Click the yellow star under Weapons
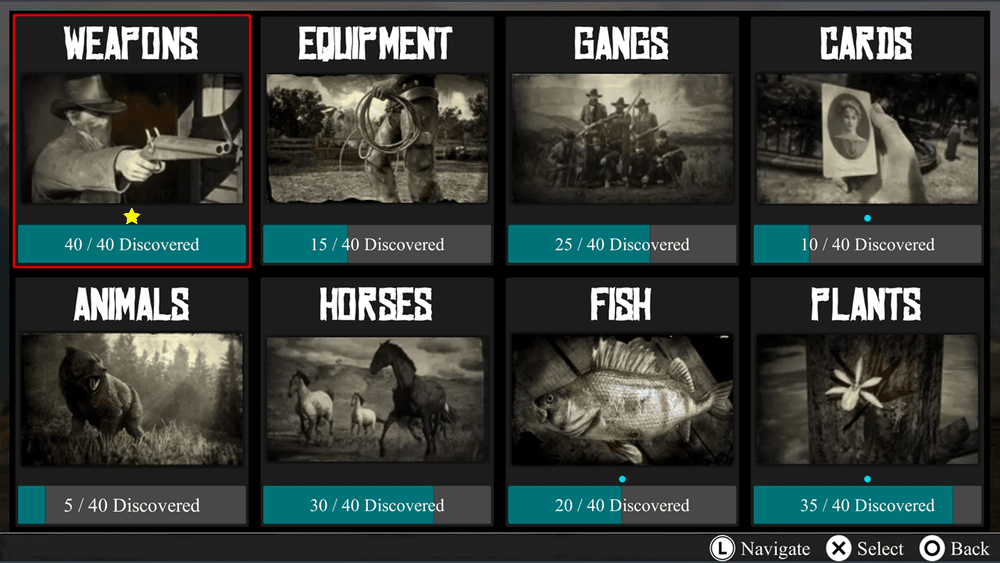 tap(132, 216)
